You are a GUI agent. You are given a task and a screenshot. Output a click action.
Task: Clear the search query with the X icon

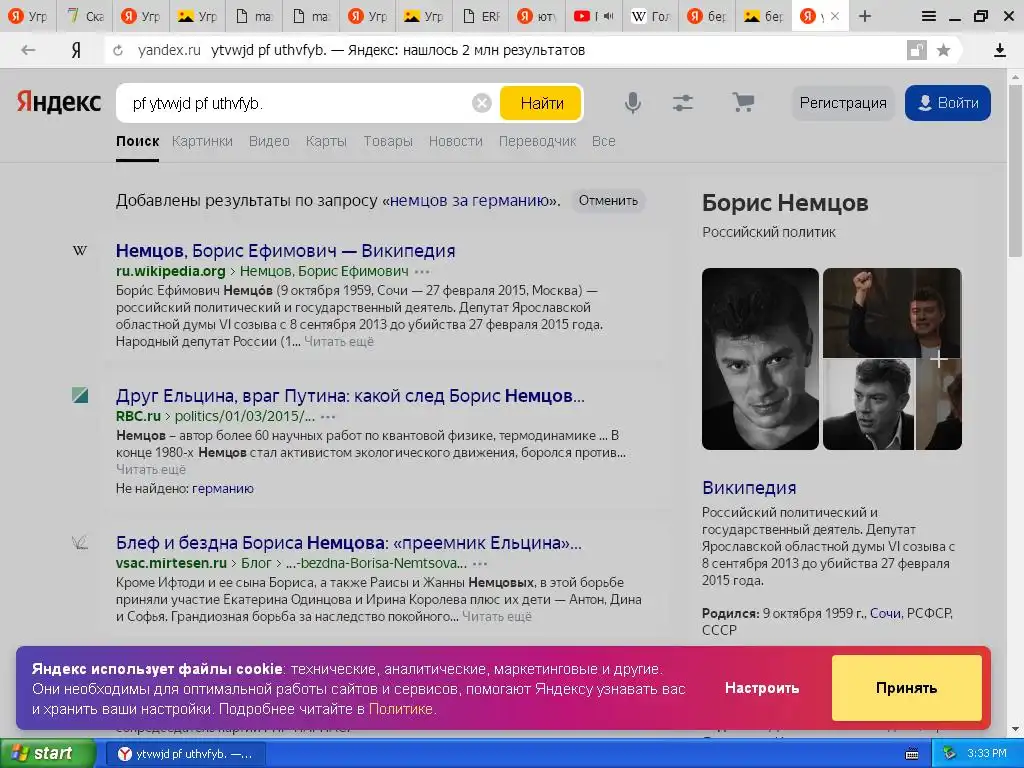point(481,103)
